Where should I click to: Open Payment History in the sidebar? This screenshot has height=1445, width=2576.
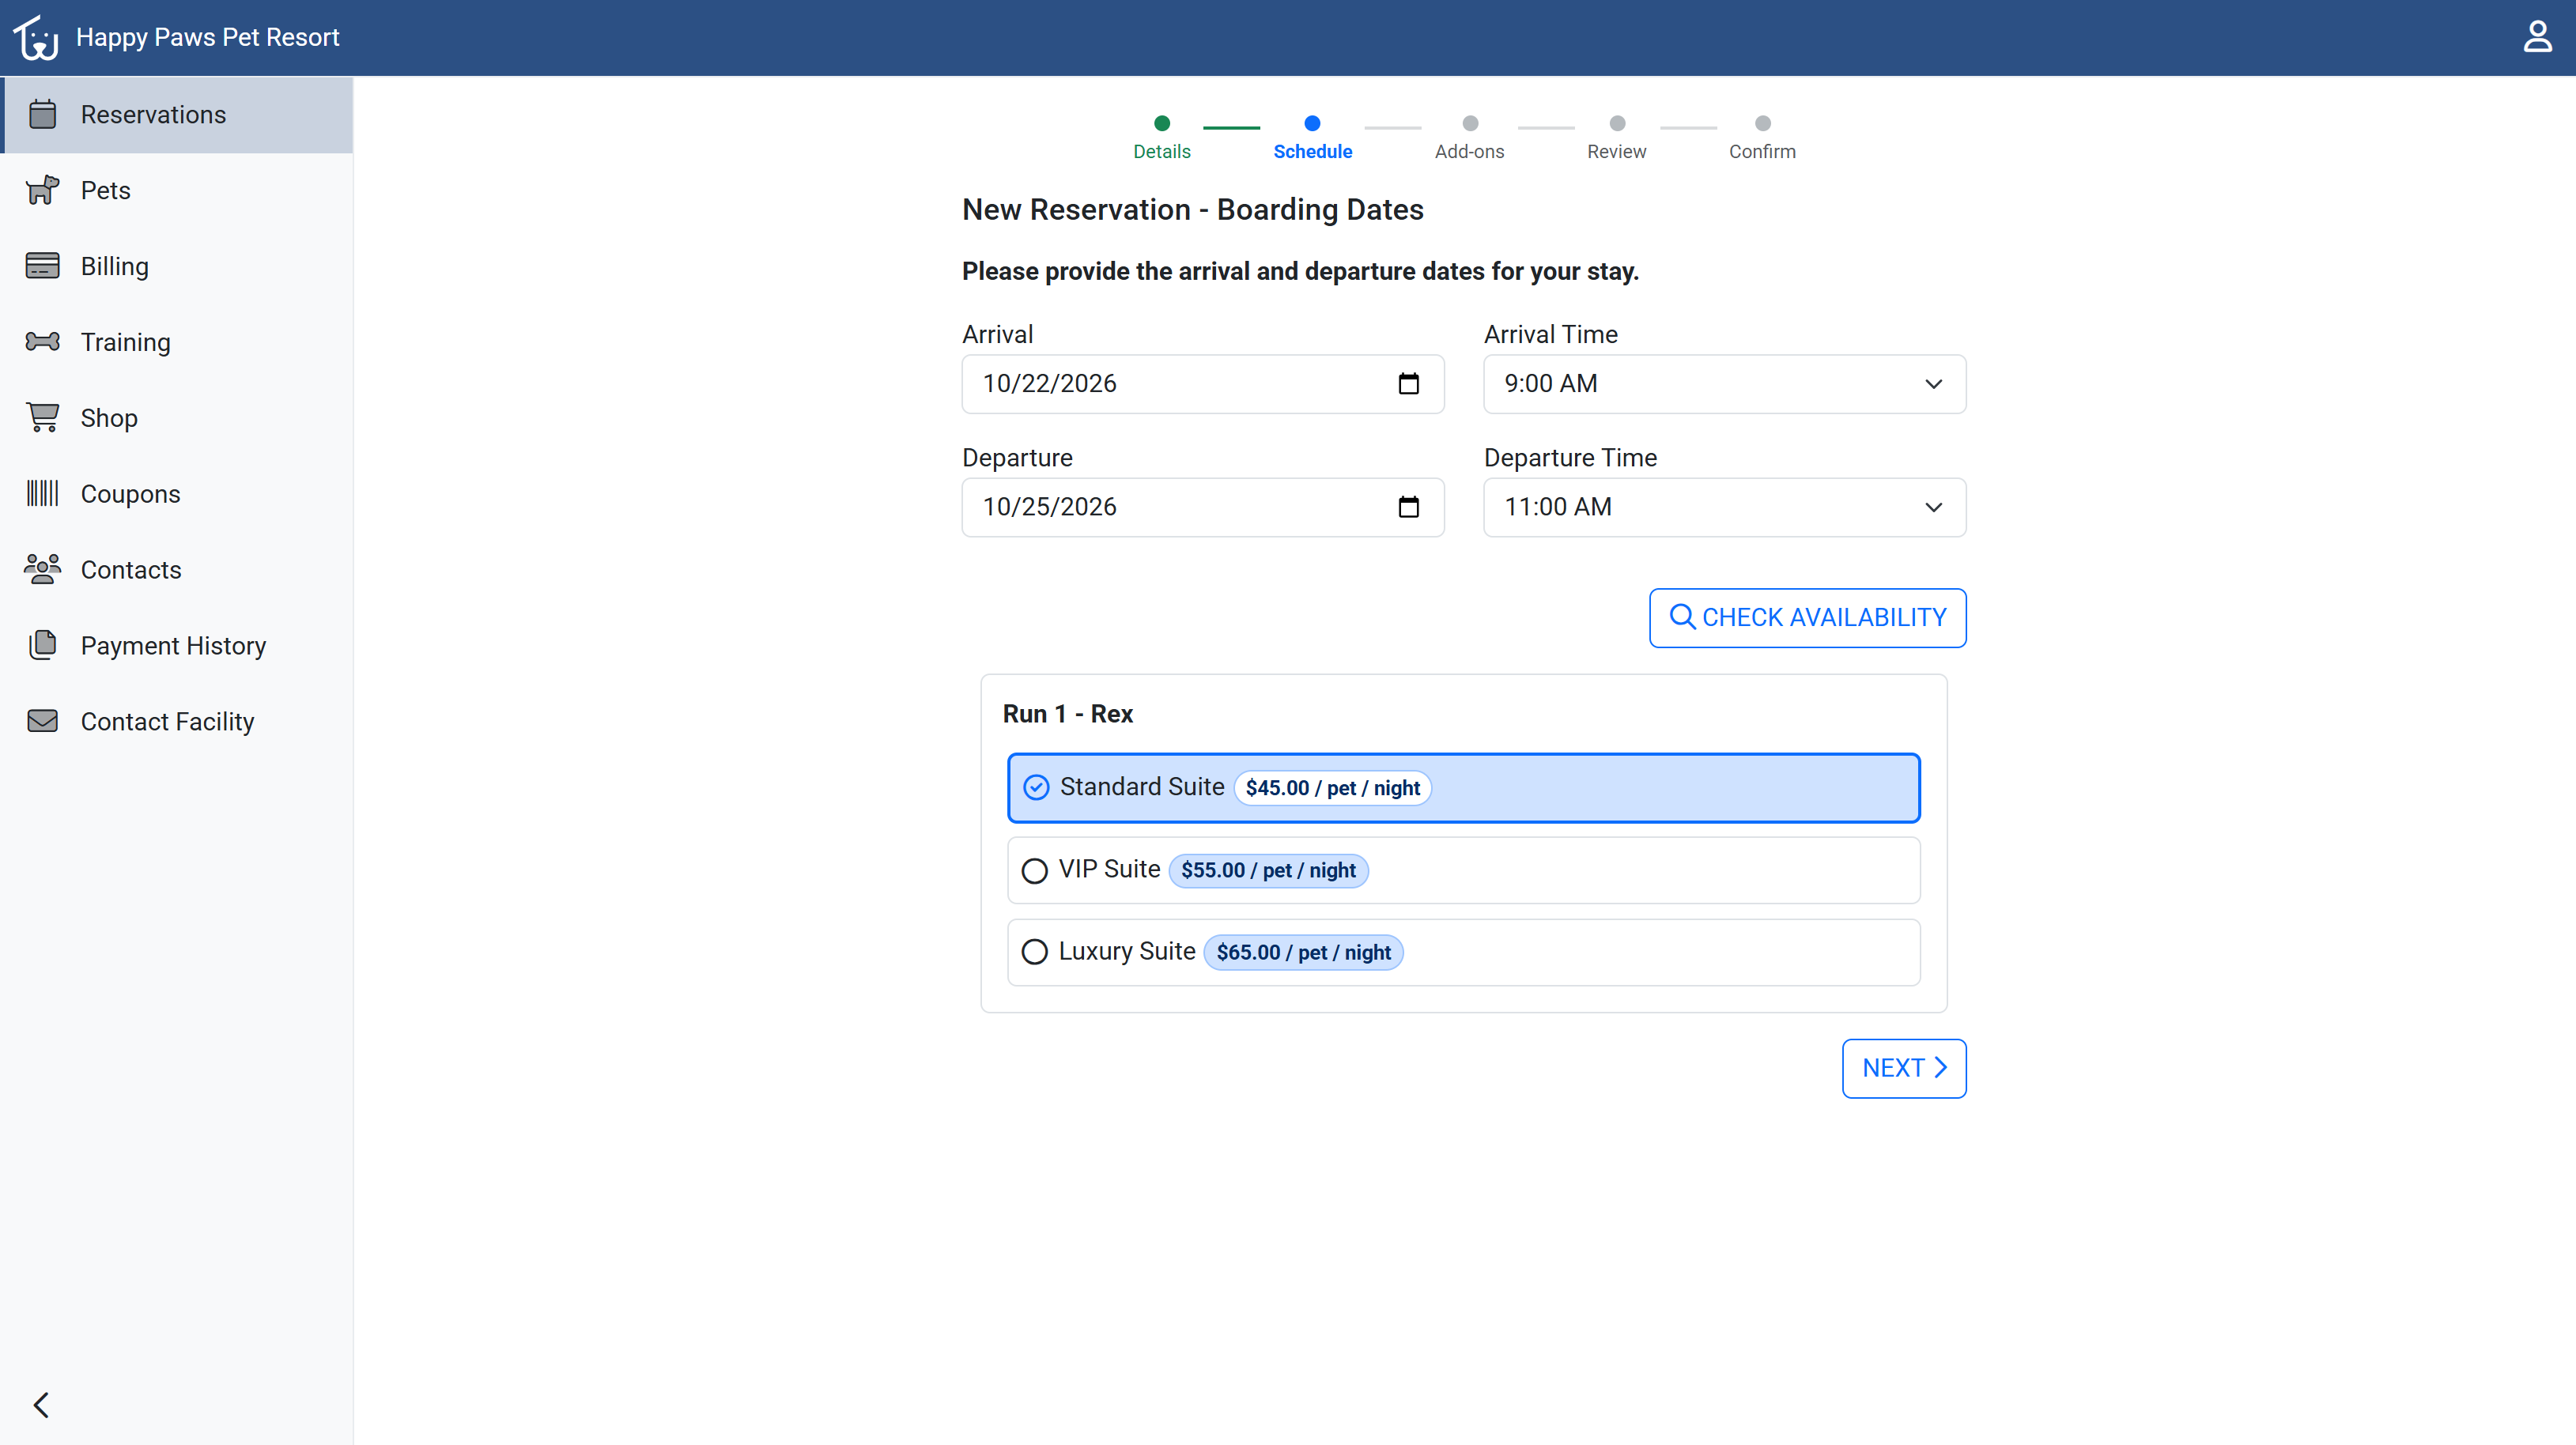[x=178, y=645]
